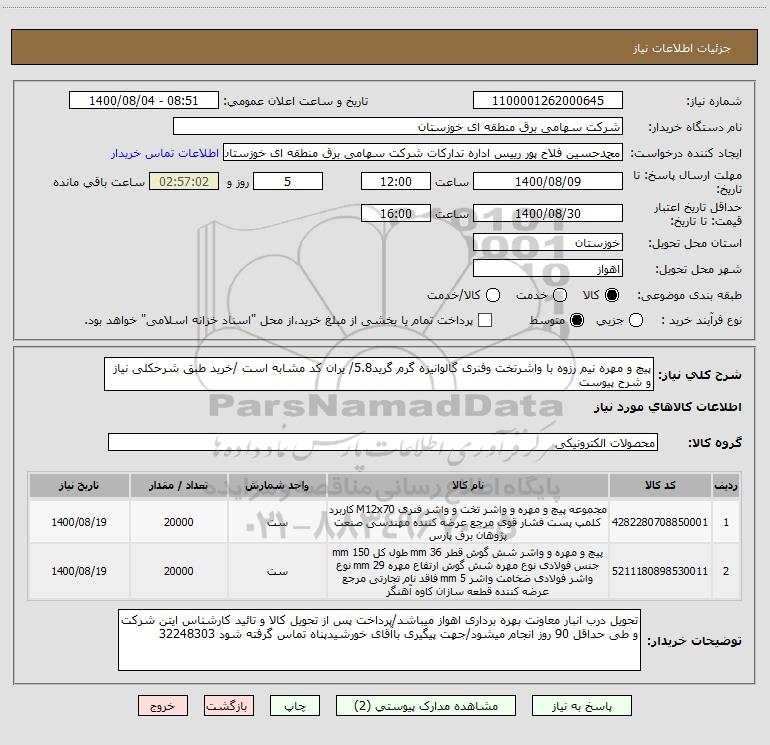
Task: Click the delivery city field اهواز
Action: pos(548,269)
